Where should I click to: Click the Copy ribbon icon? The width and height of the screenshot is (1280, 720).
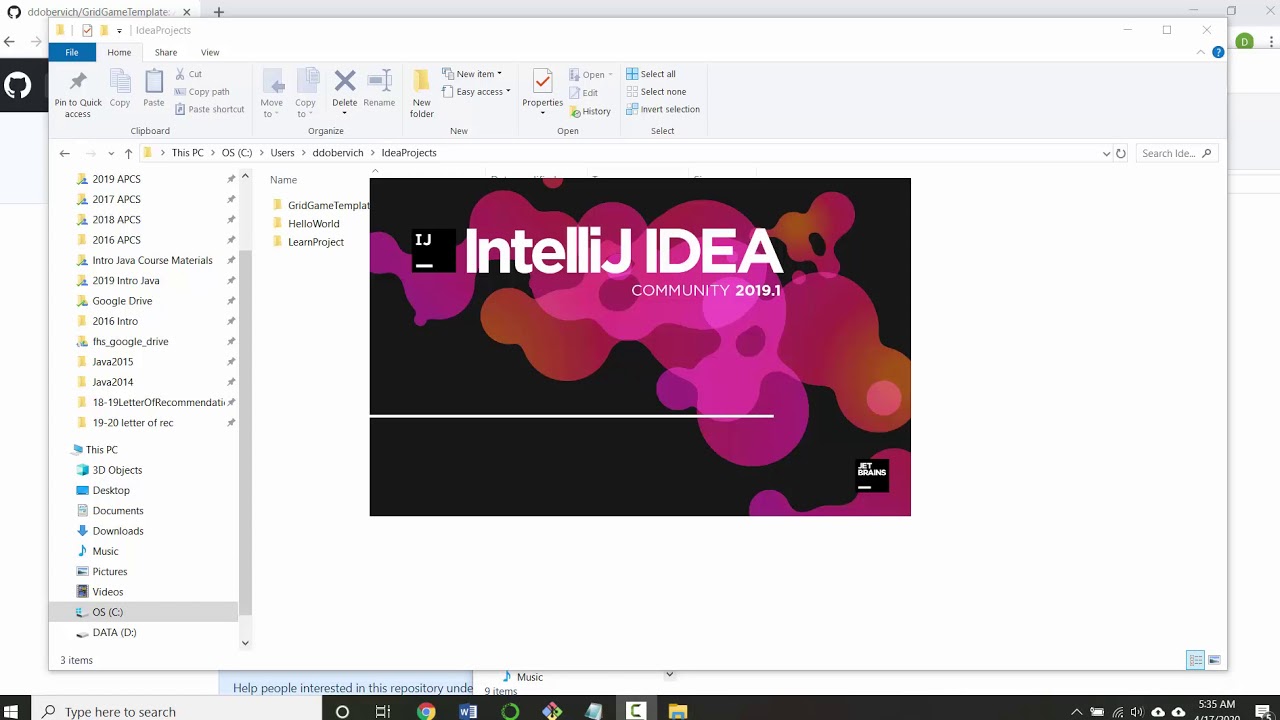[120, 89]
